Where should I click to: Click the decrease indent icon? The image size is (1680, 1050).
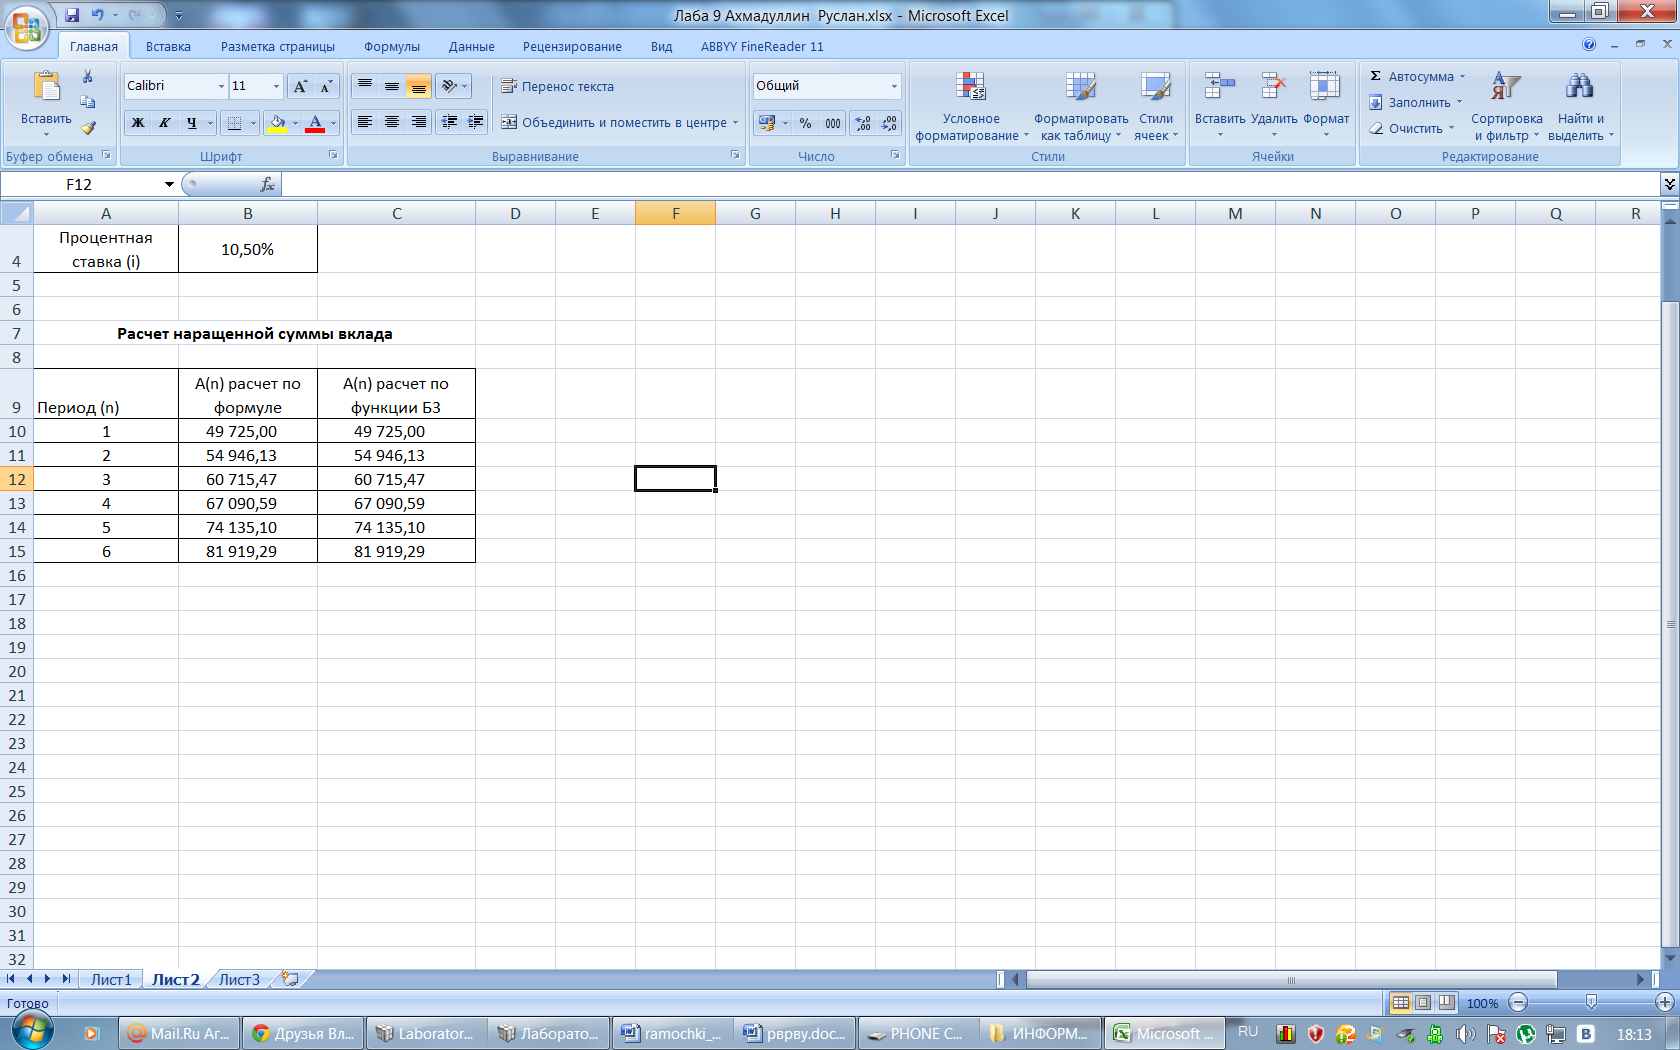pos(450,122)
